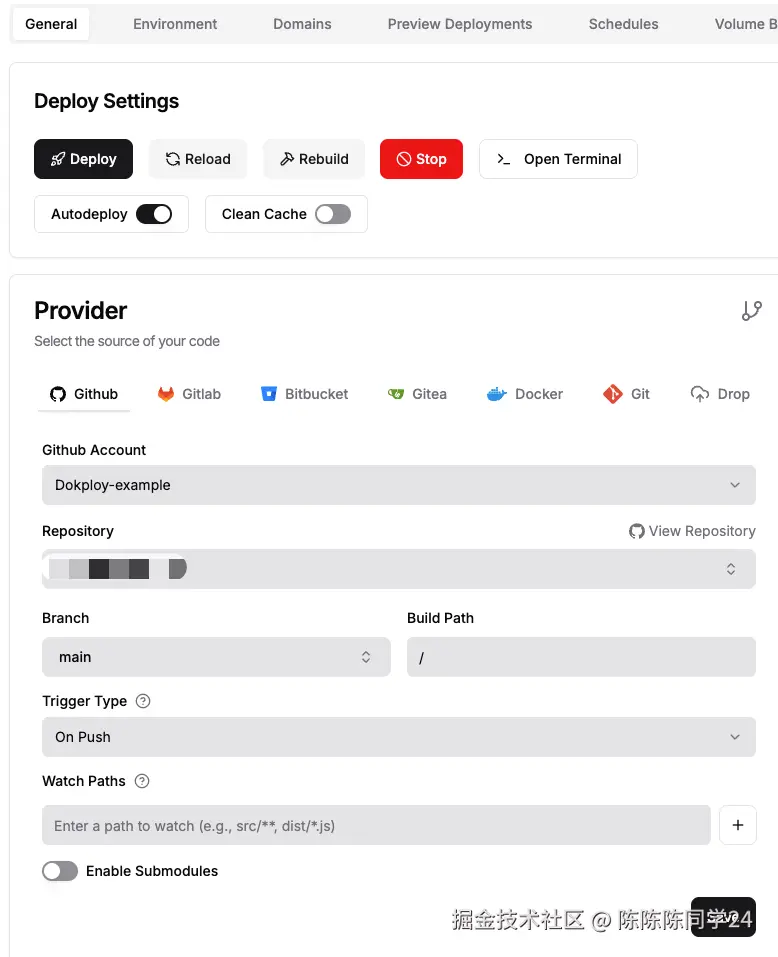Screen dimensions: 778x957
Task: Select the Git provider
Action: point(627,394)
